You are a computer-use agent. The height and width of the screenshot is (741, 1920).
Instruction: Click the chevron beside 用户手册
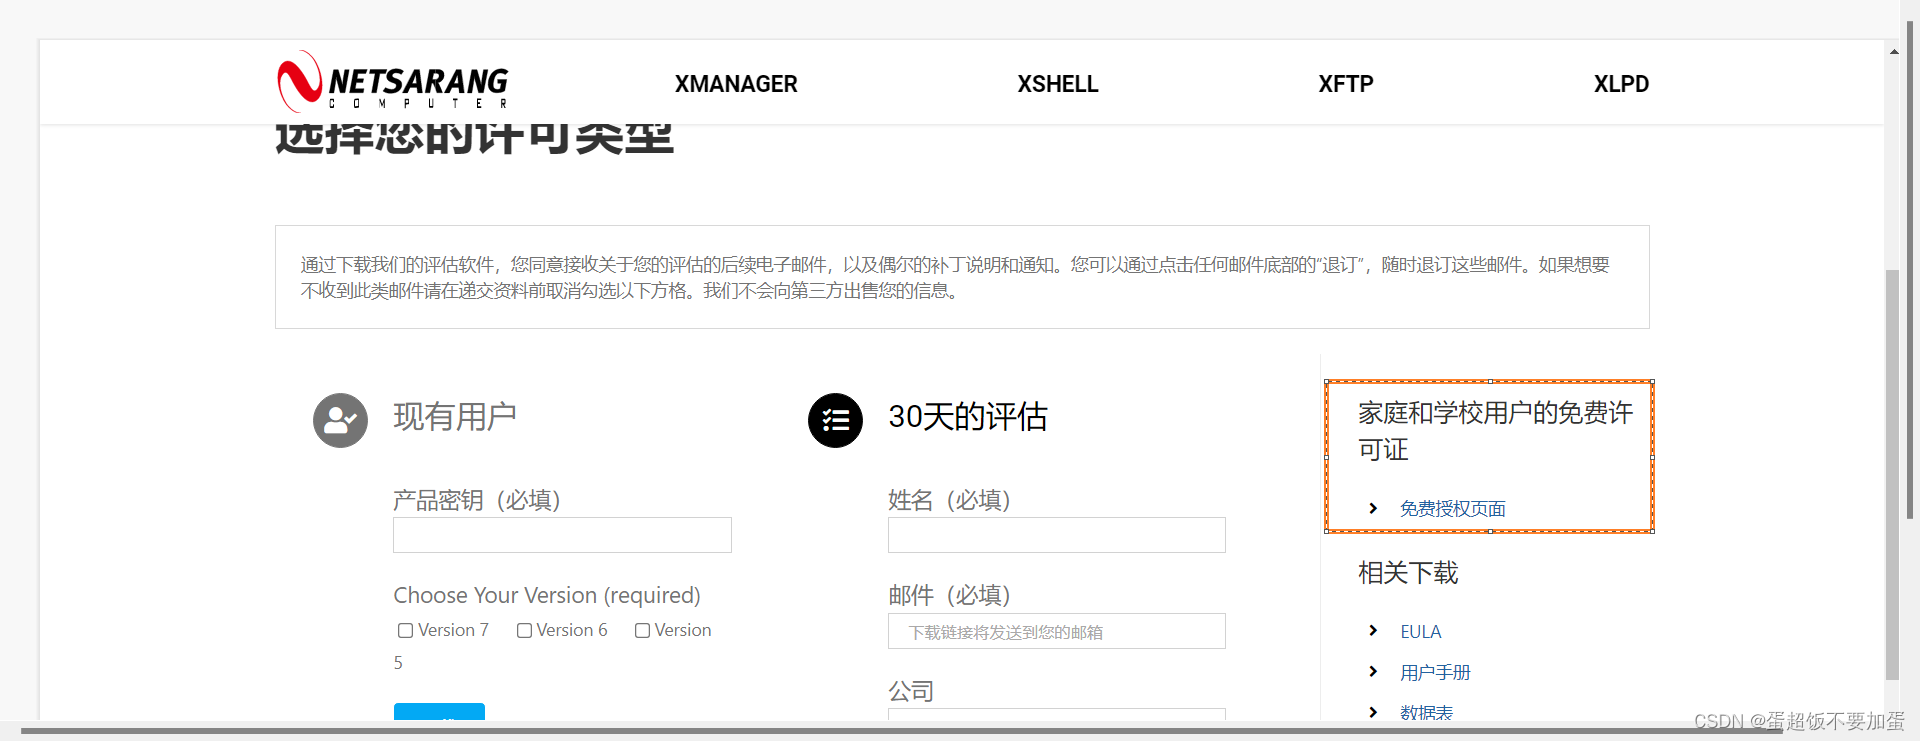[1373, 671]
